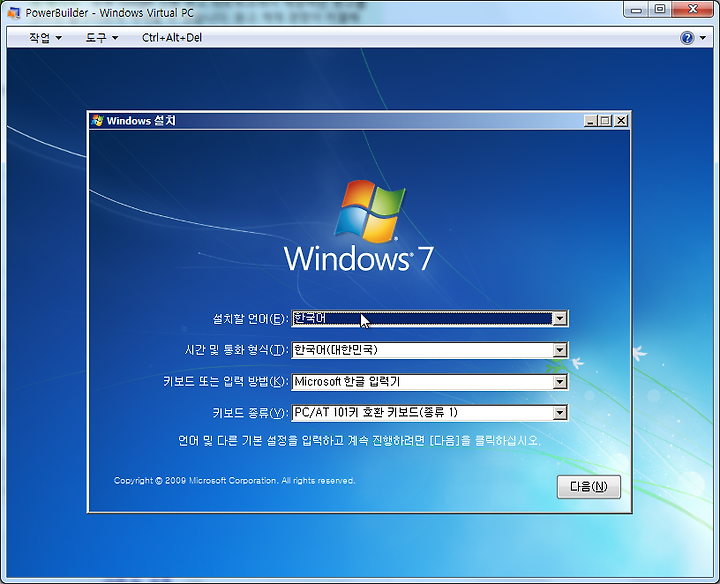Click the 다음(N) button

tap(589, 487)
